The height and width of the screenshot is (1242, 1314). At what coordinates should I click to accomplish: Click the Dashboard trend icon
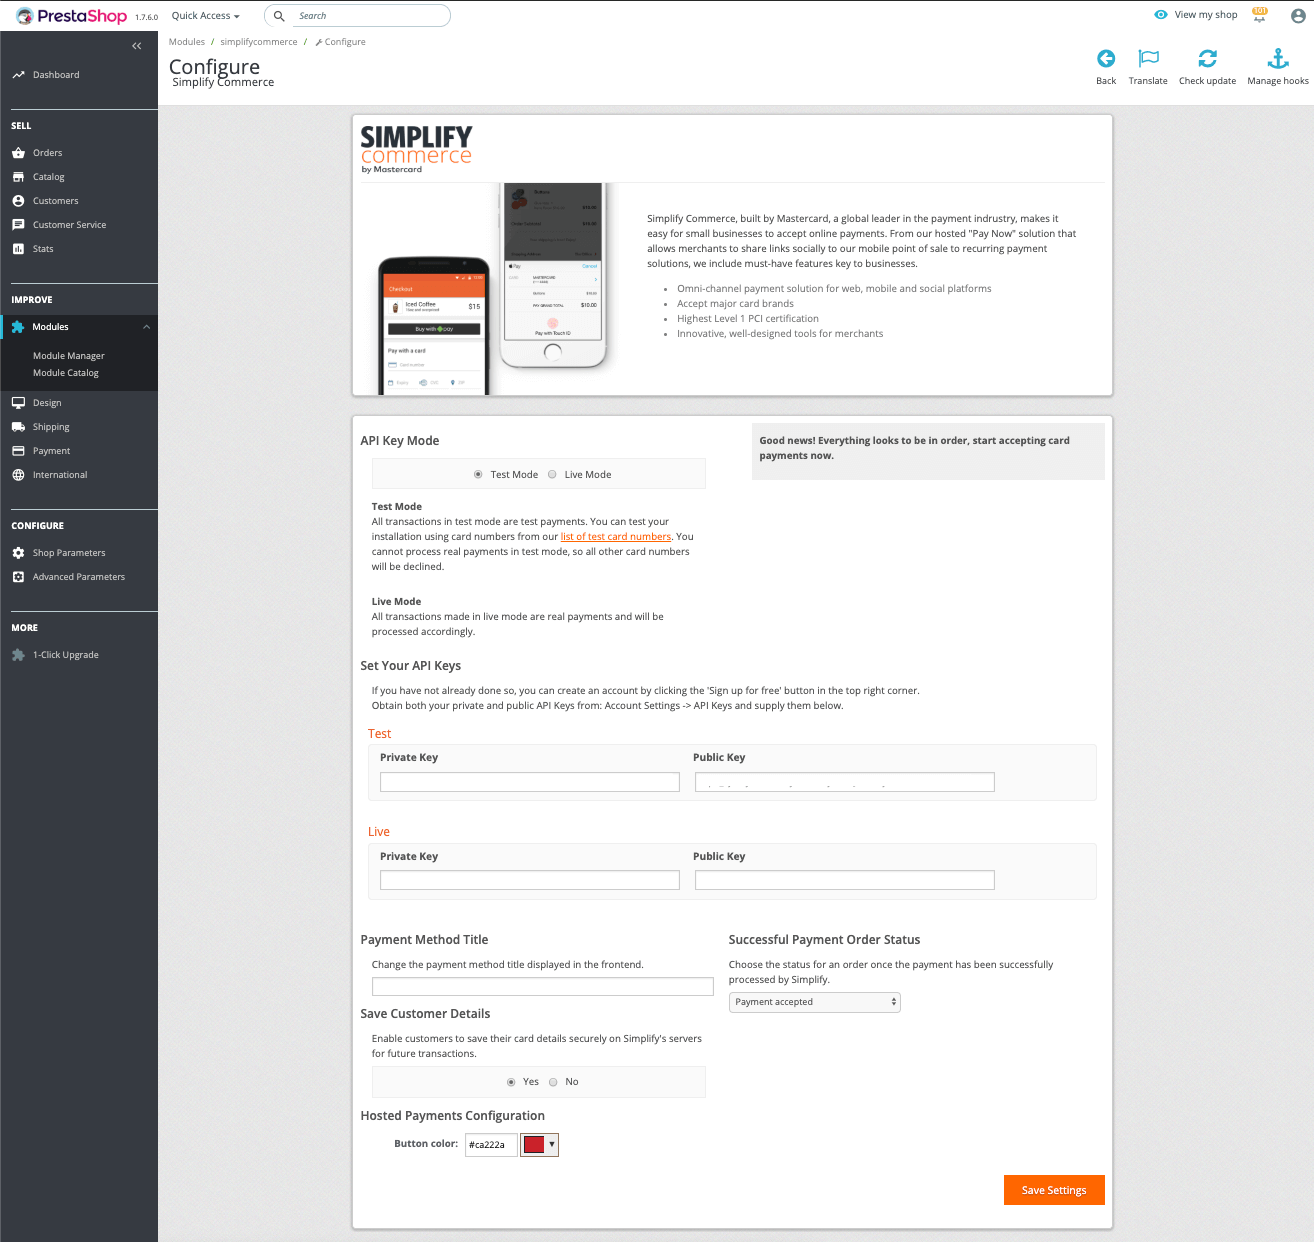[18, 75]
